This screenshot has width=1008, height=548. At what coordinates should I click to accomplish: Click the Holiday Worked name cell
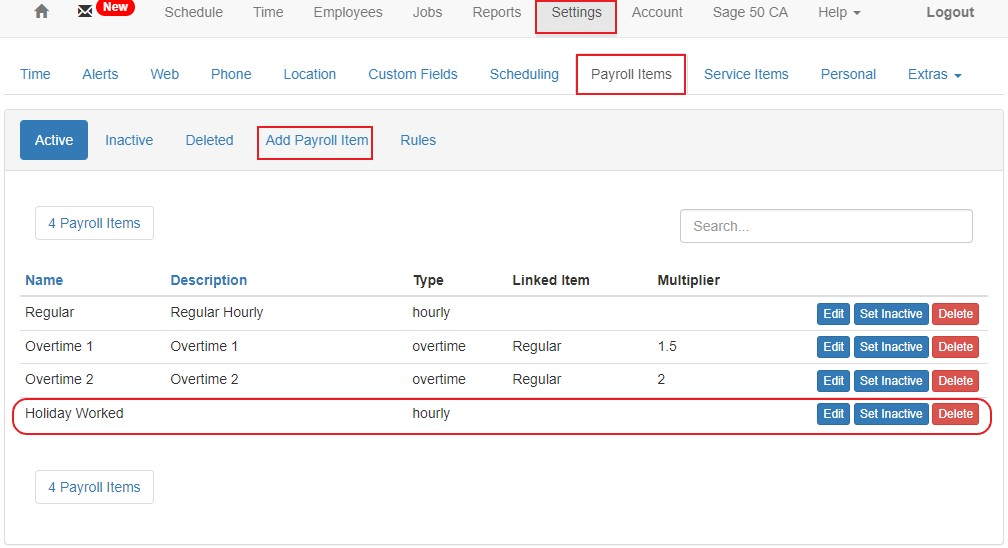coord(74,413)
